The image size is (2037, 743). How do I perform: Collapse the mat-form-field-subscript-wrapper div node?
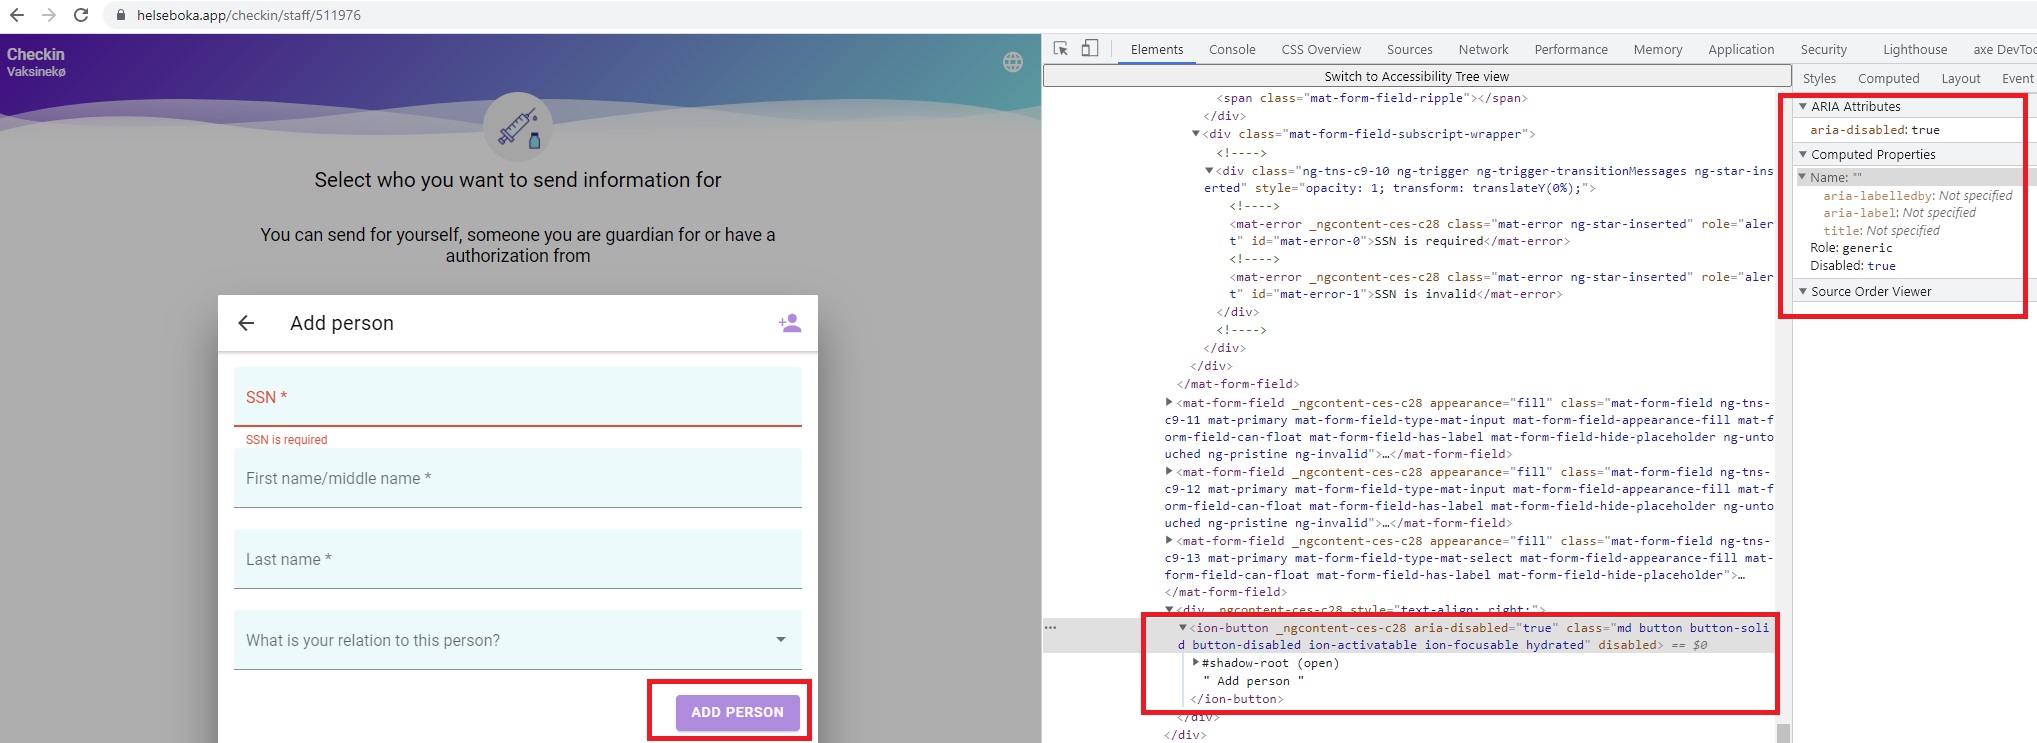(1196, 134)
